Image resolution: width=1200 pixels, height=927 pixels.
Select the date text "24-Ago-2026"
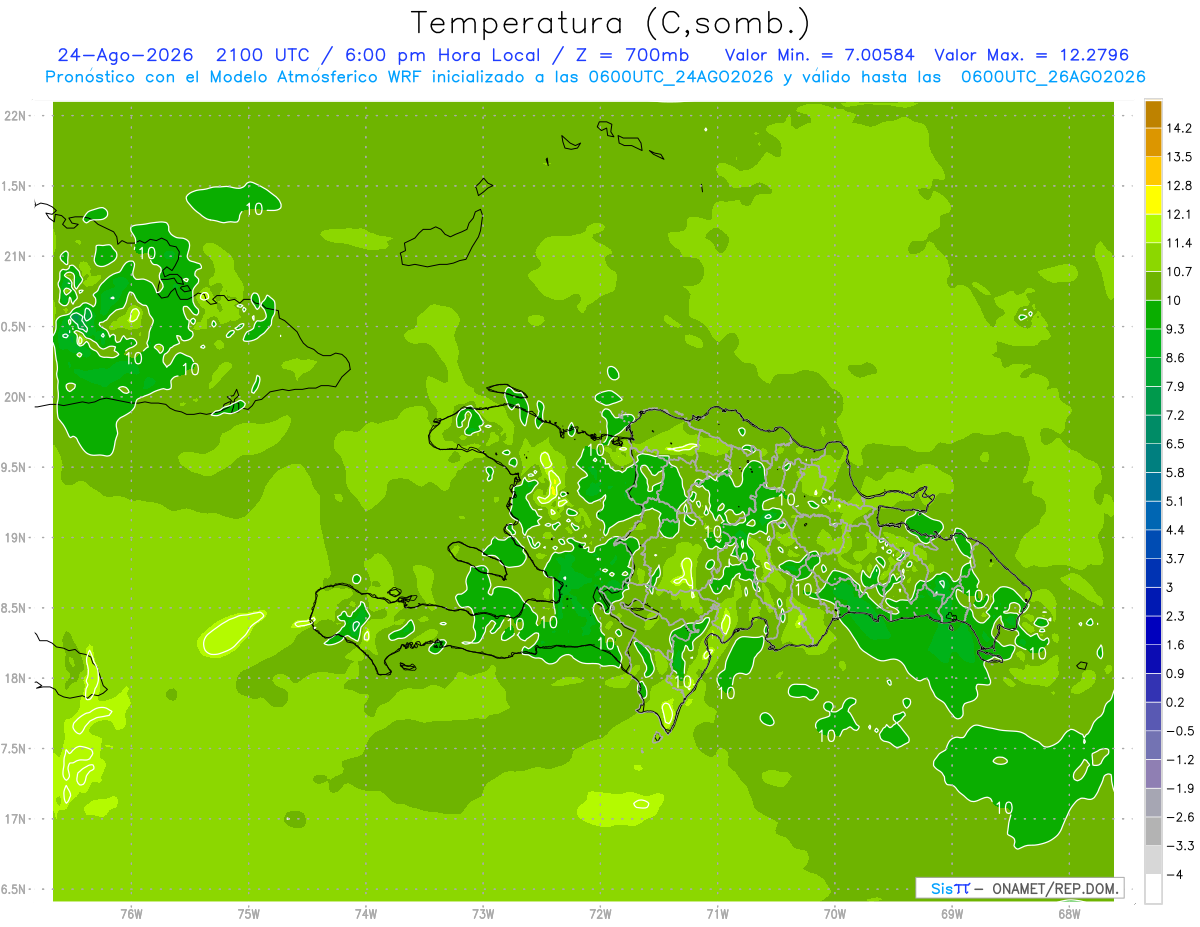[x=126, y=55]
